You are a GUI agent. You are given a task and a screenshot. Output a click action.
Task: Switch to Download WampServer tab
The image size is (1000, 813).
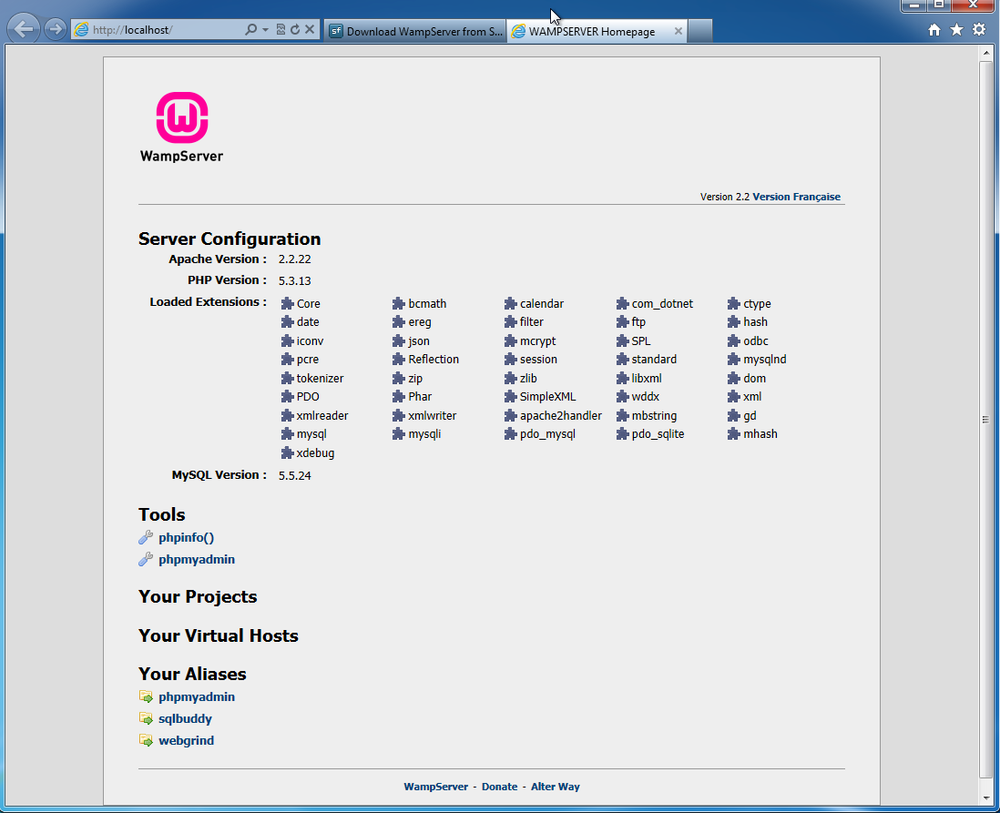(x=416, y=31)
